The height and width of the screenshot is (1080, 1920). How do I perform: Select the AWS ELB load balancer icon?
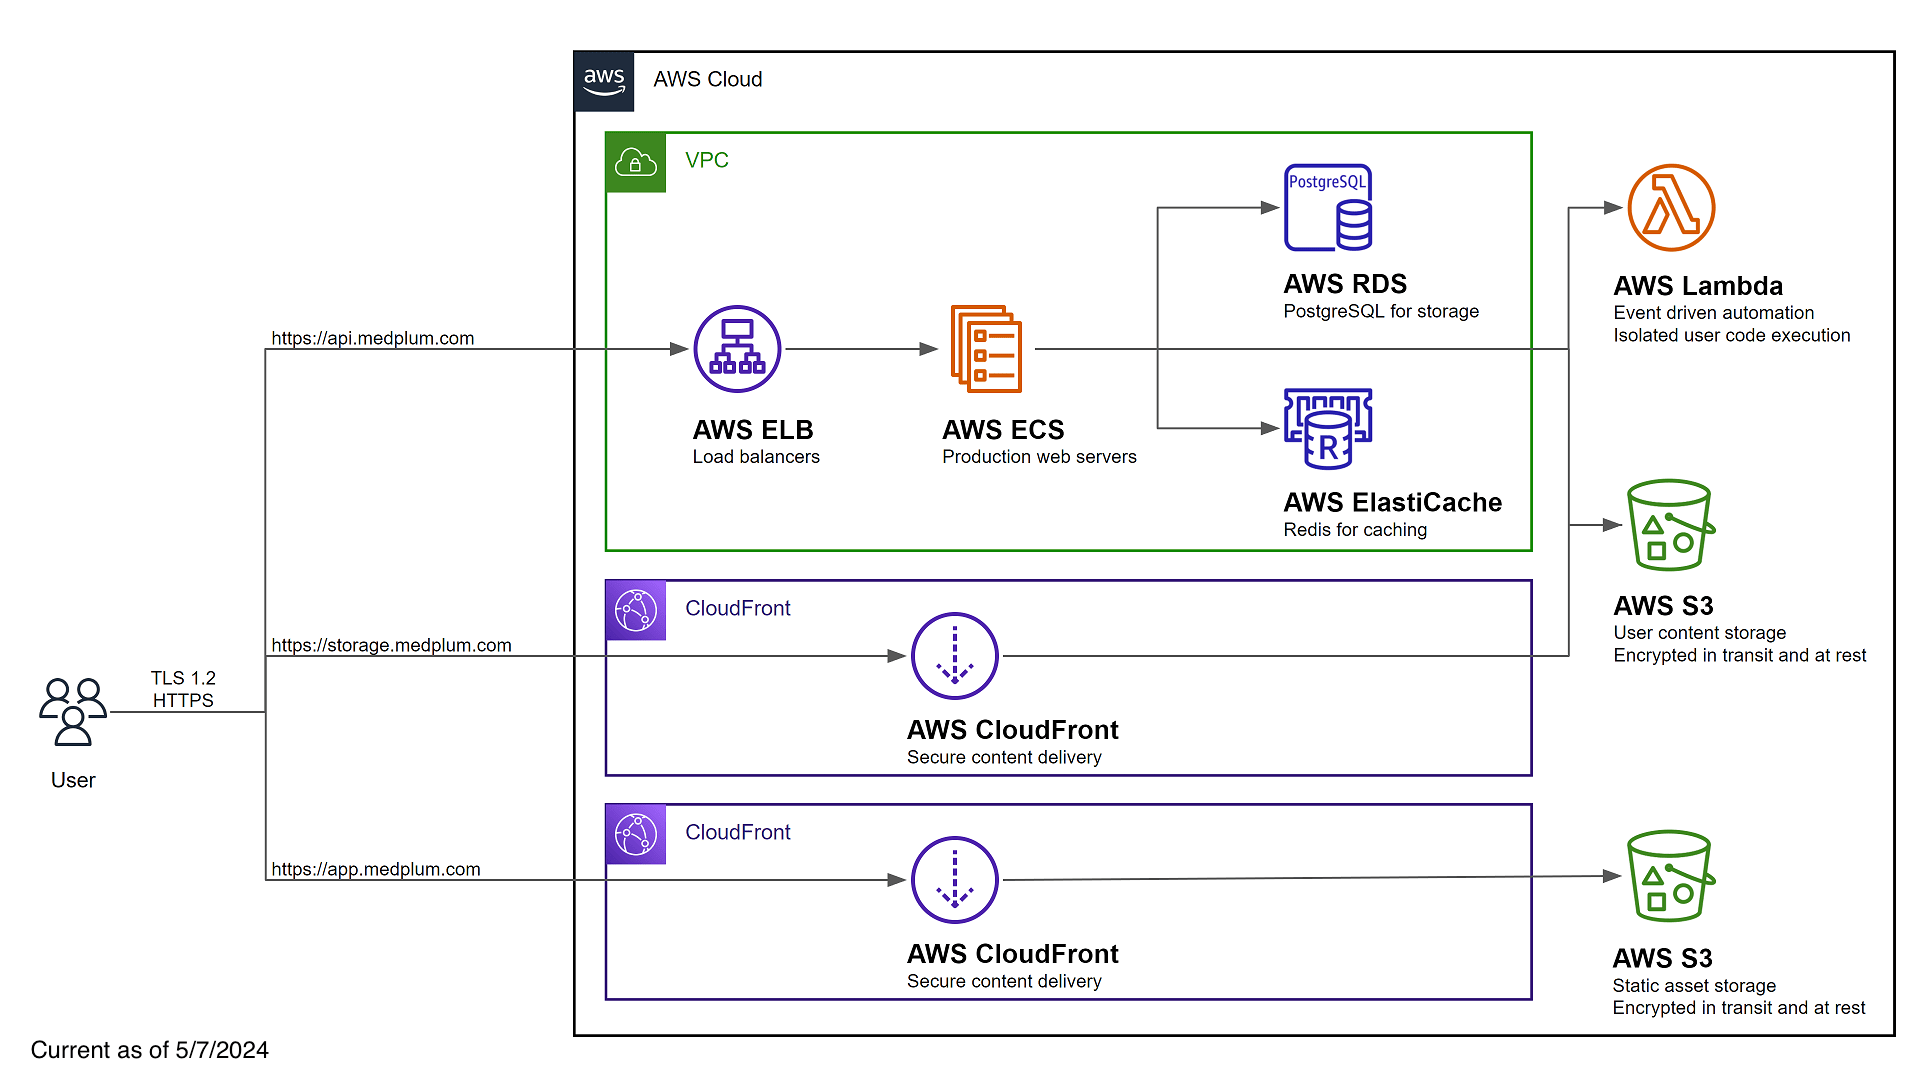click(737, 349)
